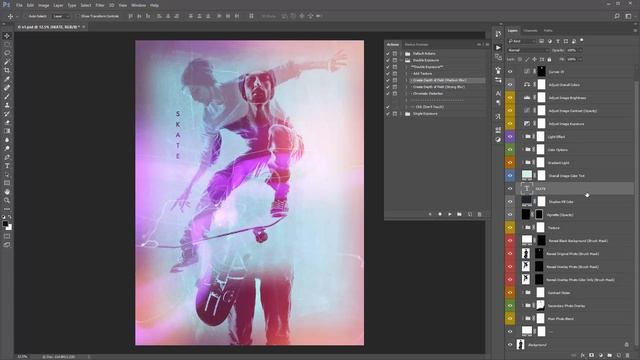Open the Actions play icon in the side dock
The image size is (640, 360).
(498, 47)
